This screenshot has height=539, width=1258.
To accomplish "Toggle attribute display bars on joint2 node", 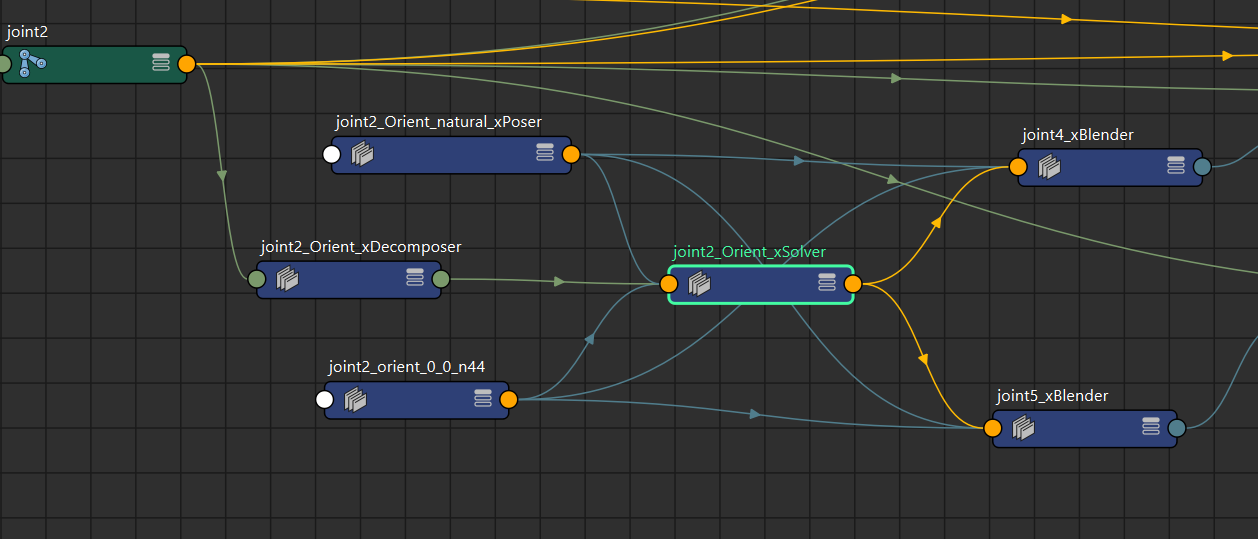I will tap(161, 63).
